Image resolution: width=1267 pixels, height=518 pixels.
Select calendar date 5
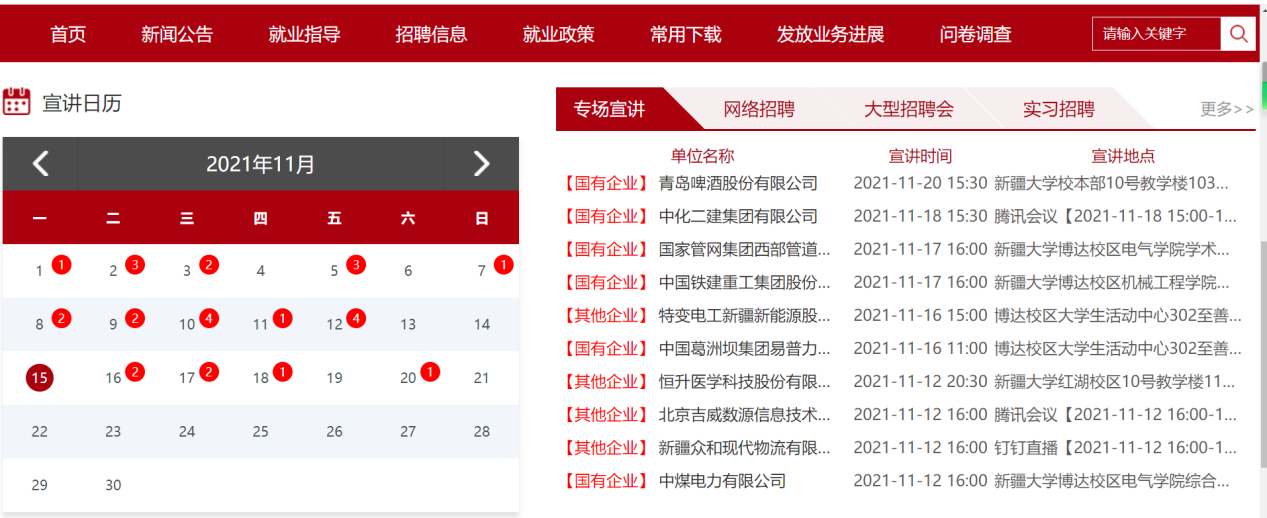point(334,270)
